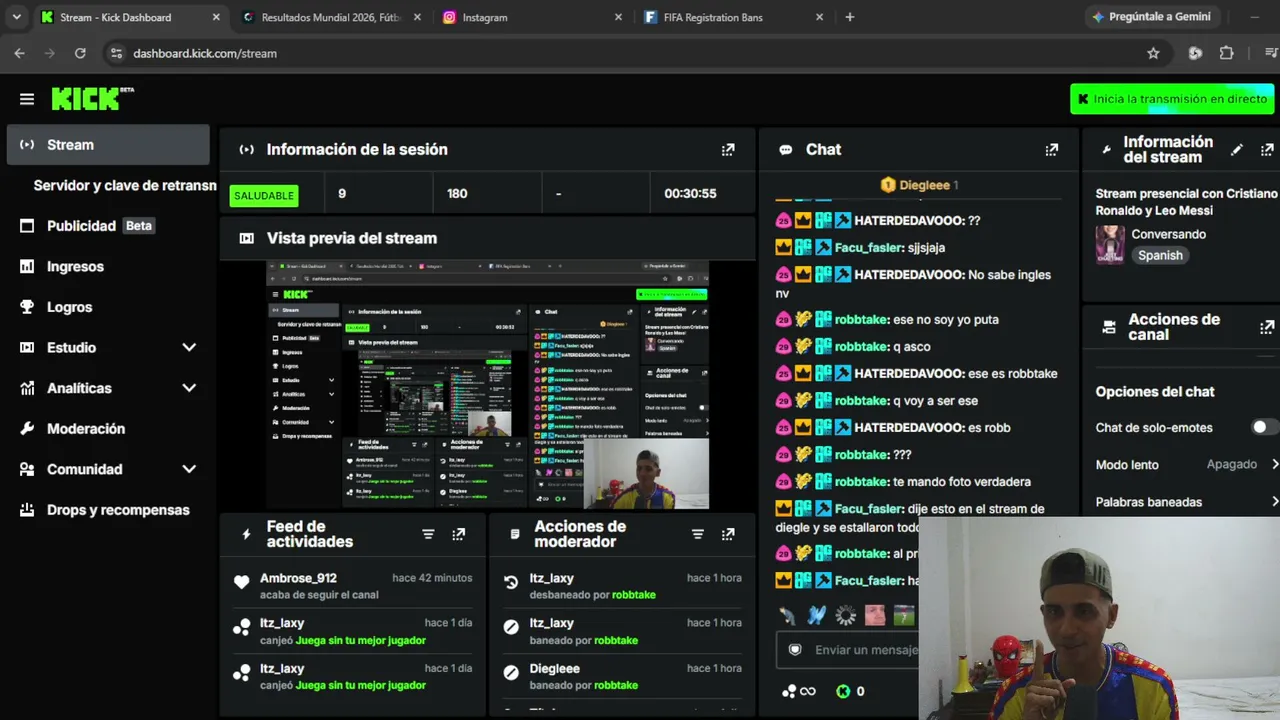1280x720 pixels.
Task: Click the Conversando category thumbnail
Action: 1110,244
